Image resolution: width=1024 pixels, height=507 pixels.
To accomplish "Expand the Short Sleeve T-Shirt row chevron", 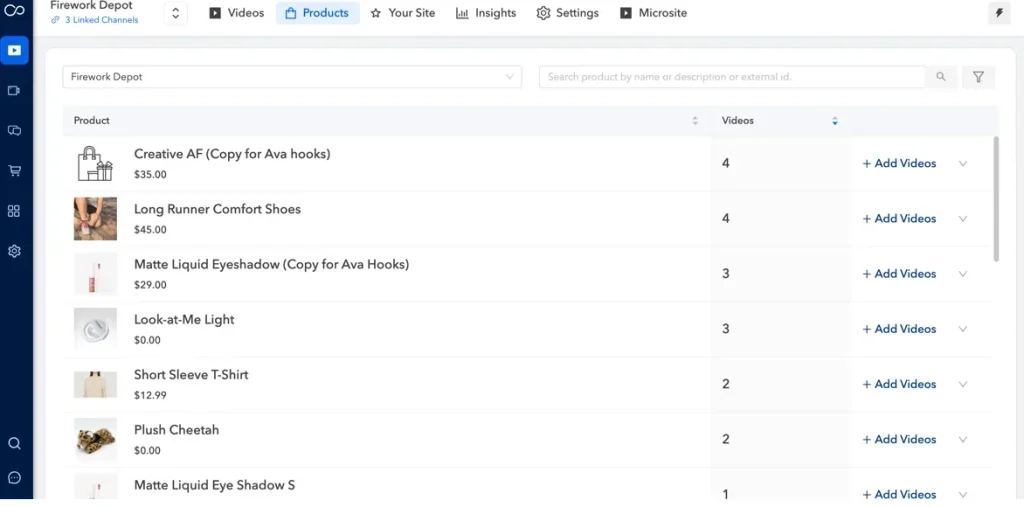I will coord(963,385).
